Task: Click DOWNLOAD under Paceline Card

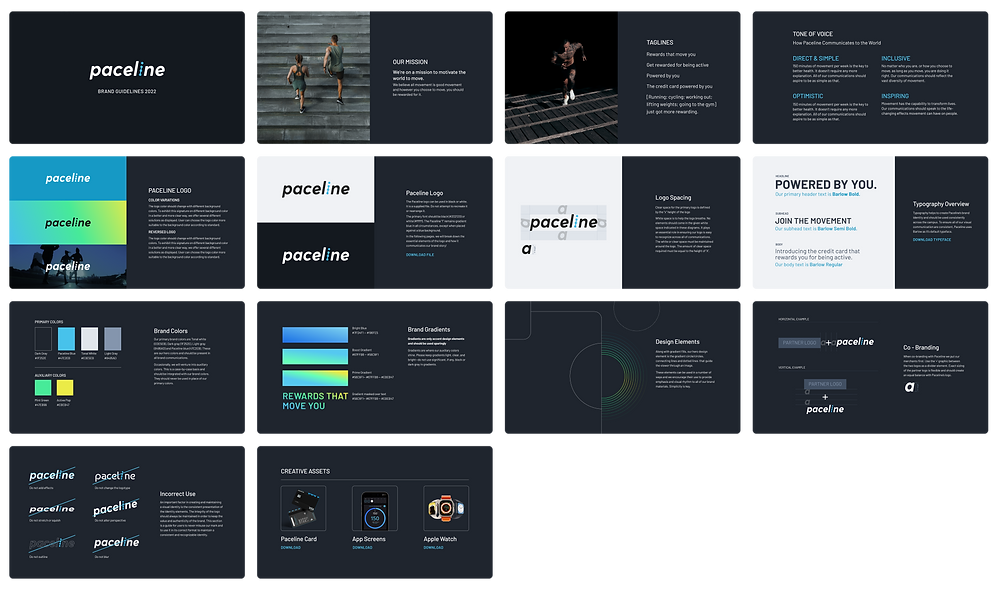Action: coord(291,547)
